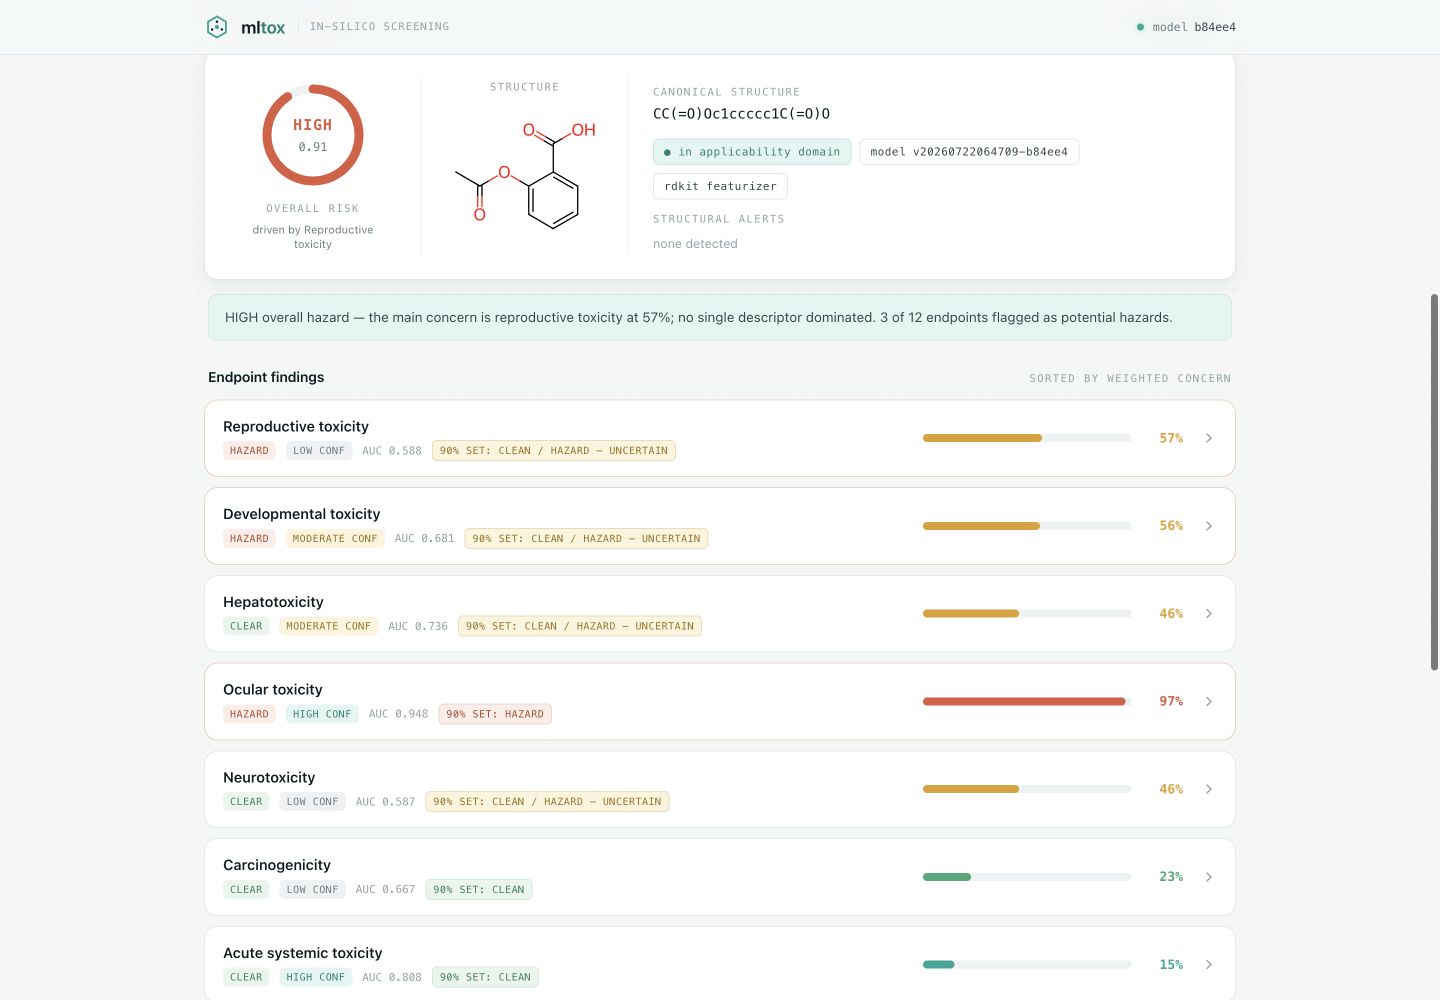The width and height of the screenshot is (1440, 1000).
Task: Click the HIGH 0.91 overall risk ring
Action: pyautogui.click(x=313, y=135)
